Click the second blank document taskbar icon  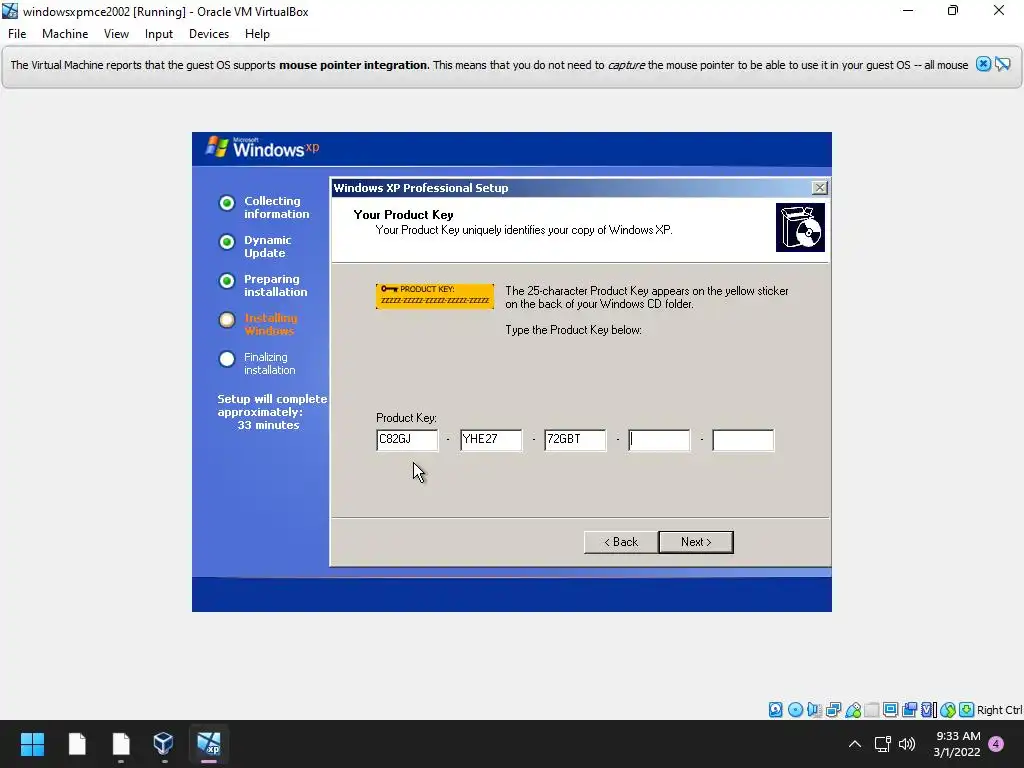pyautogui.click(x=121, y=743)
